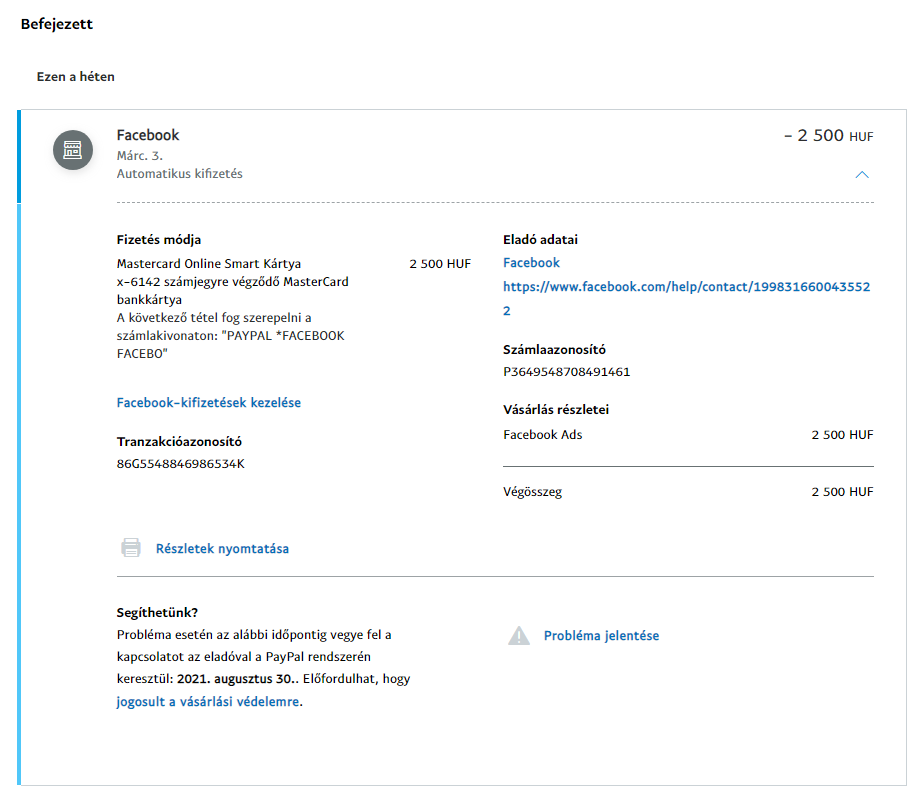The width and height of the screenshot is (924, 792).
Task: Click transaction ID 86G5548846986534K
Action: [180, 464]
